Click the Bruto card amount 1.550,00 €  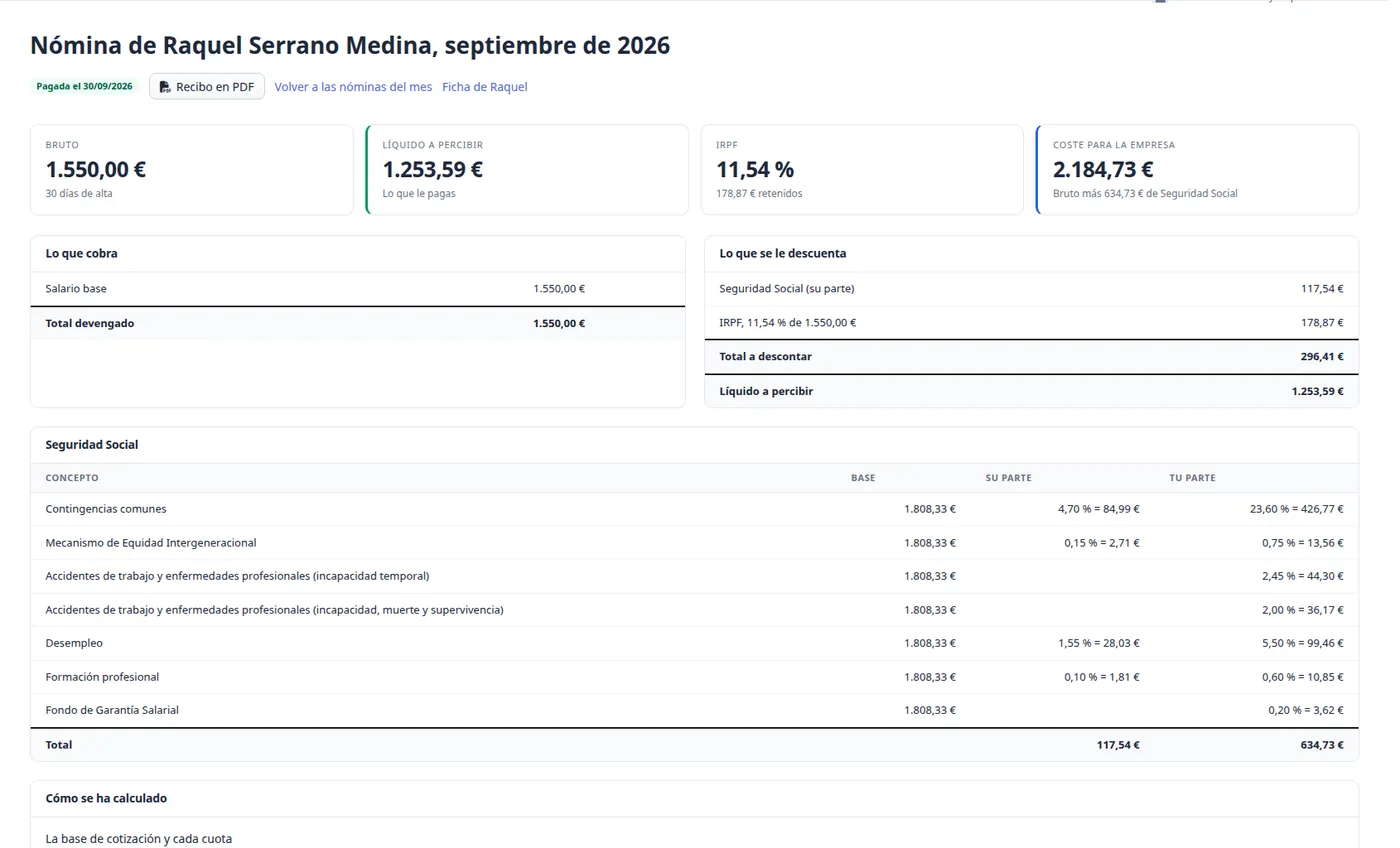pyautogui.click(x=96, y=170)
